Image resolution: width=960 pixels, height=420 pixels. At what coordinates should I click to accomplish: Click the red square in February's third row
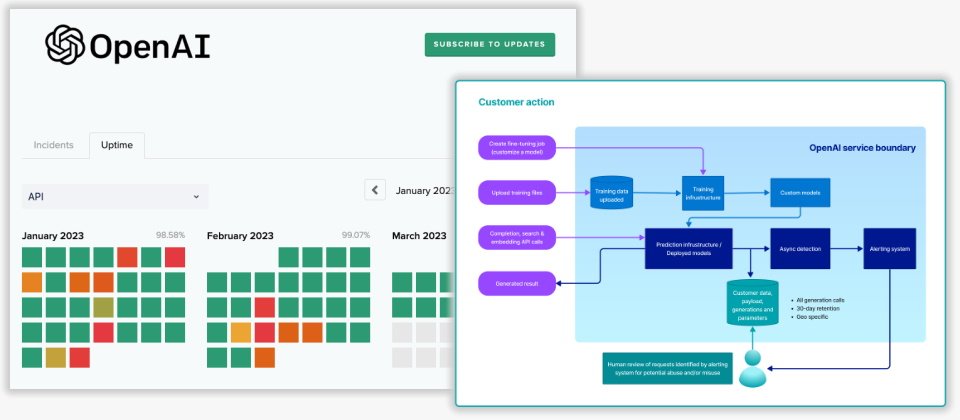click(264, 307)
